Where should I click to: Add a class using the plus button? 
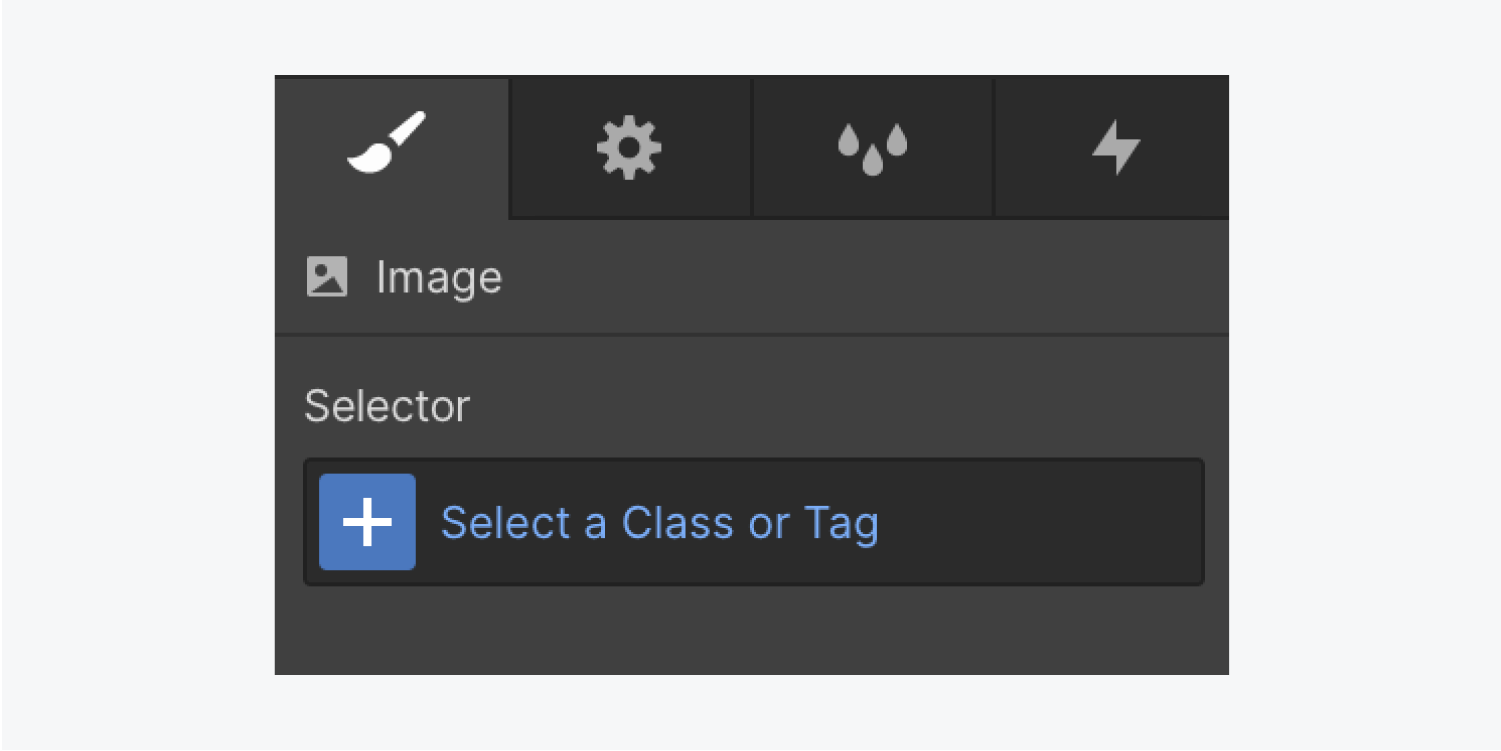click(x=367, y=522)
